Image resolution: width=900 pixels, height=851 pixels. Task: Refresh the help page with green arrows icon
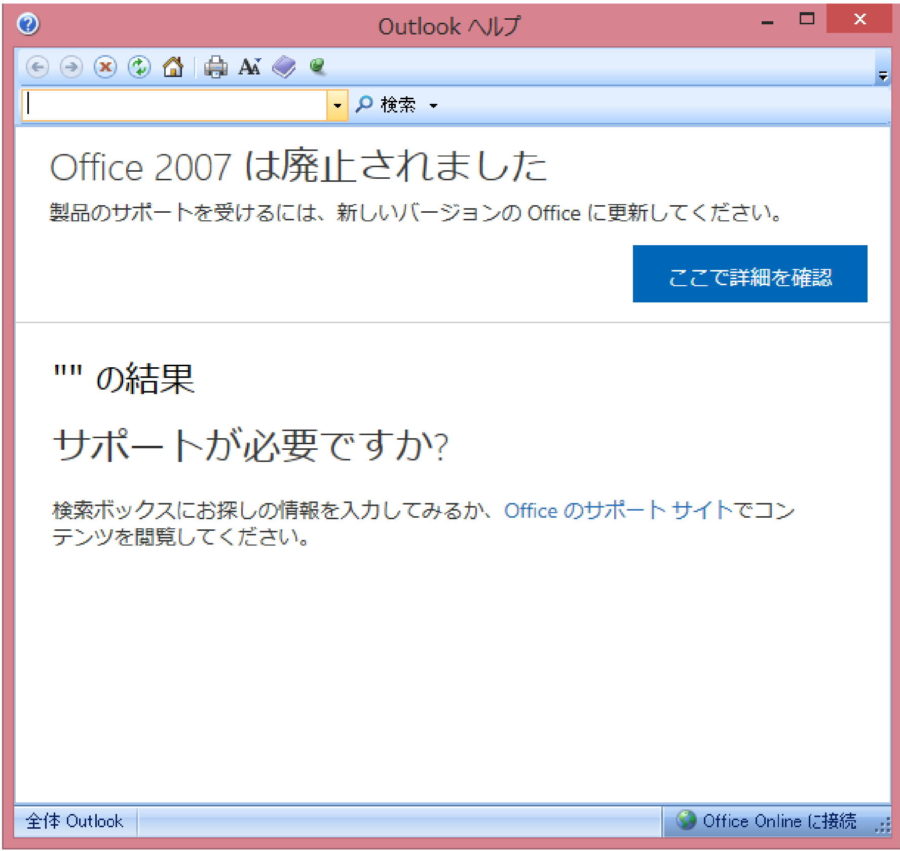(139, 67)
